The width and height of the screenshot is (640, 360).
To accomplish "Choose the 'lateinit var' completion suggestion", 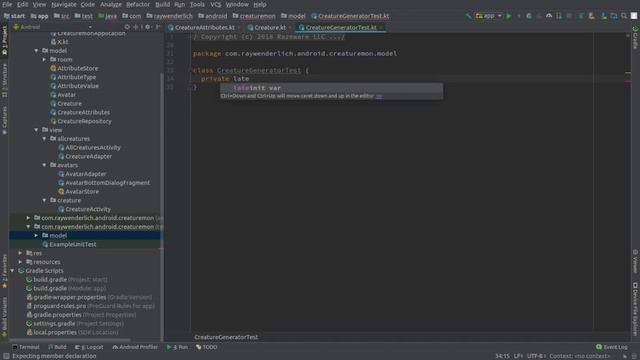I will [331, 88].
